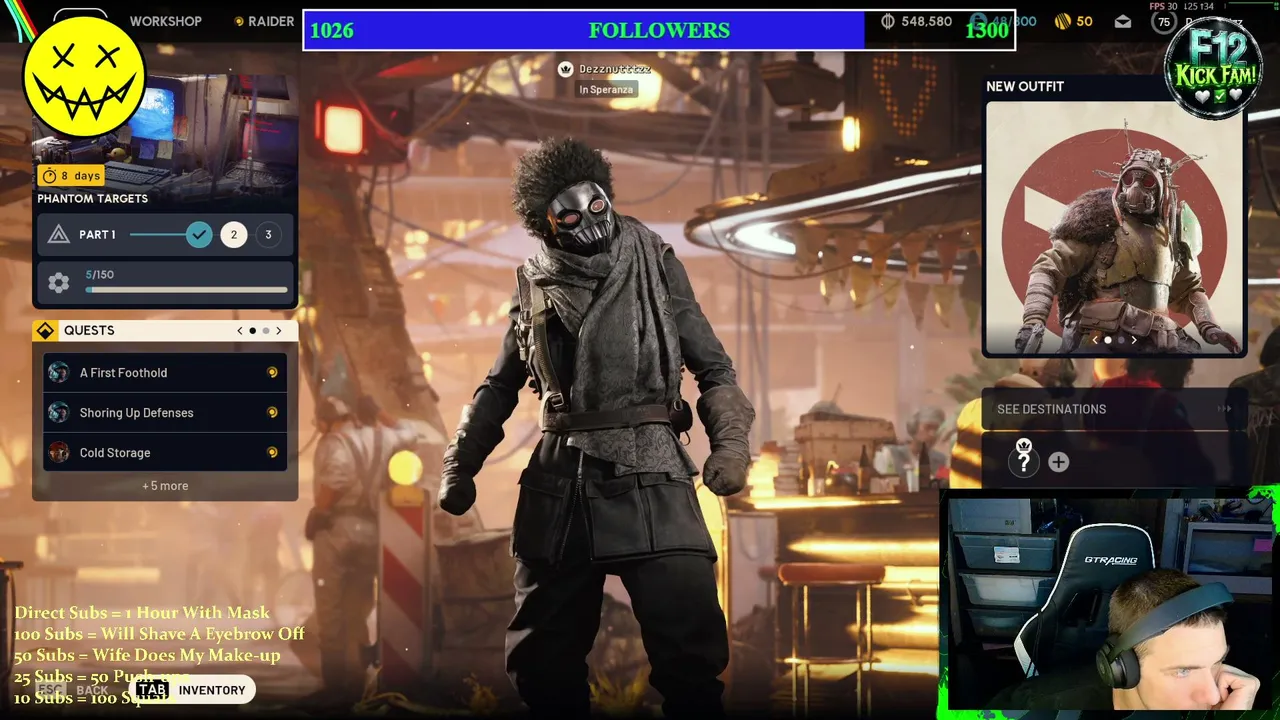The image size is (1280, 720).
Task: Click the crown icon beside Dezznutttzz
Action: point(565,69)
